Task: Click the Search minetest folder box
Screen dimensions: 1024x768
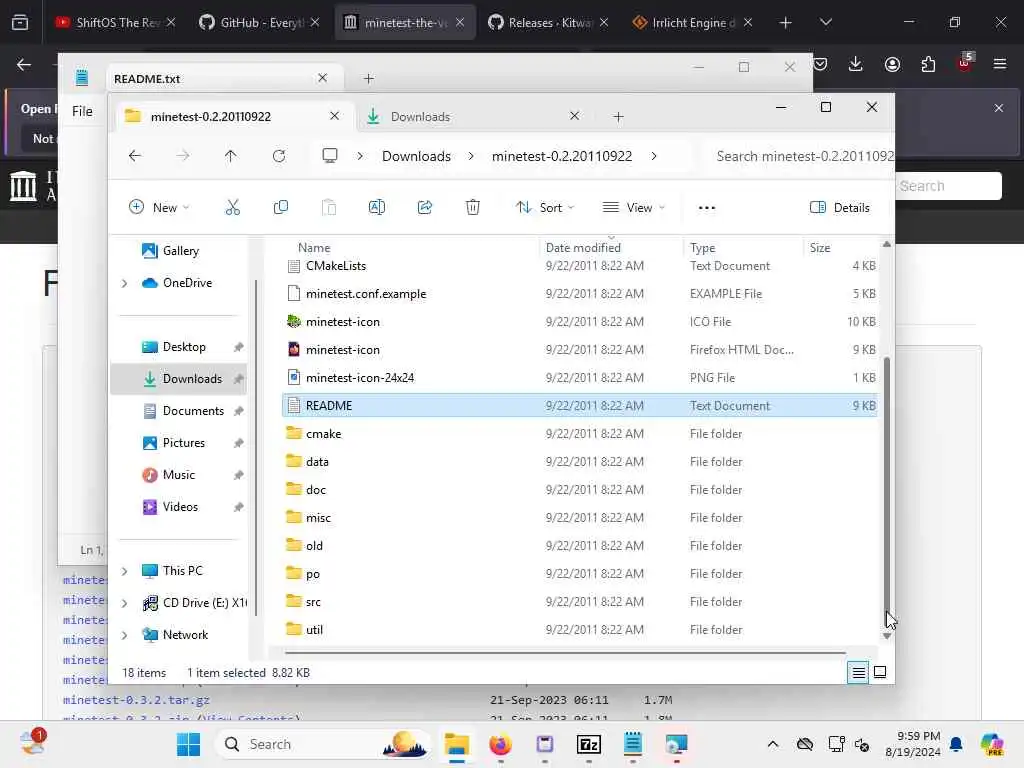Action: (x=801, y=156)
